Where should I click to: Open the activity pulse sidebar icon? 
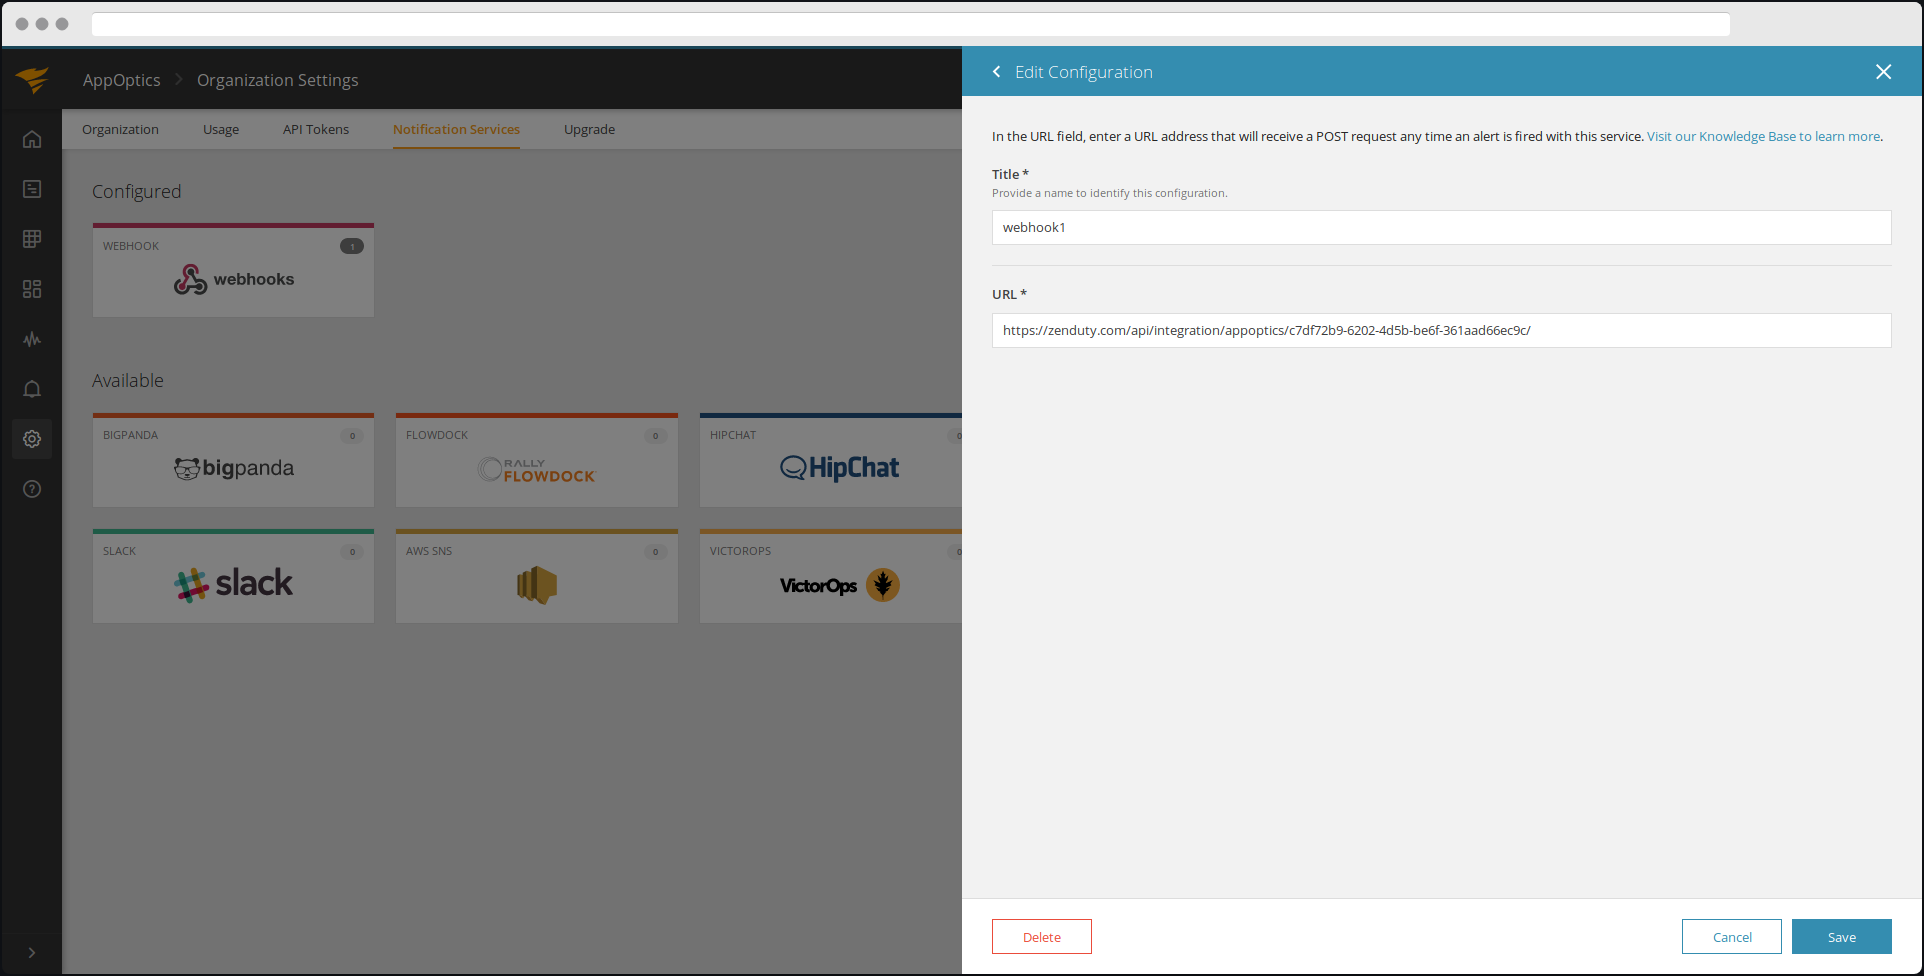click(32, 339)
